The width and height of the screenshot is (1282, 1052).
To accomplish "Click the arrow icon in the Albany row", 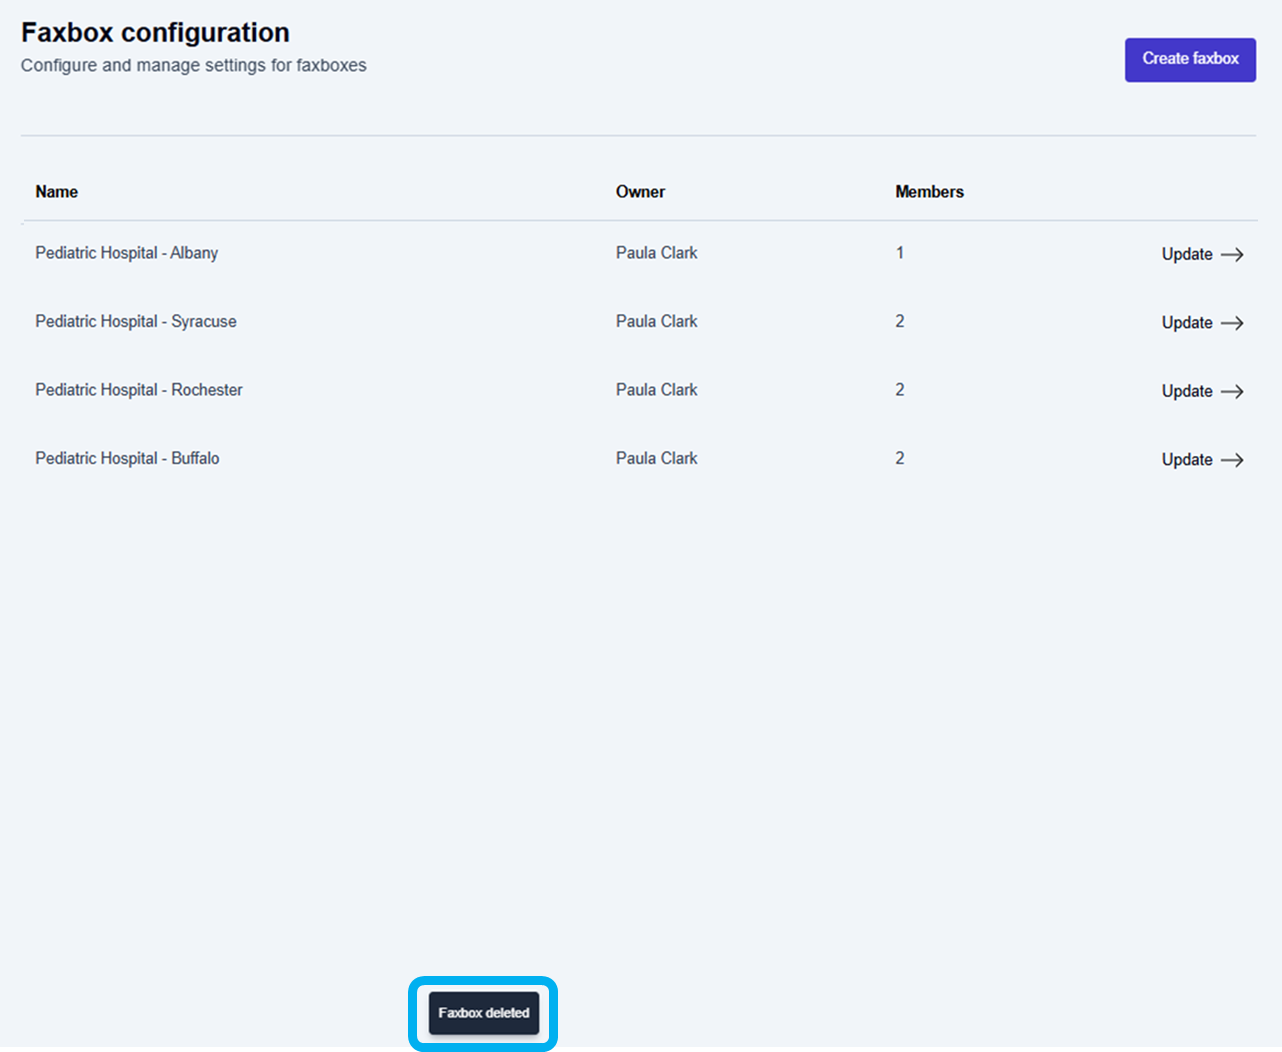I will [x=1232, y=255].
